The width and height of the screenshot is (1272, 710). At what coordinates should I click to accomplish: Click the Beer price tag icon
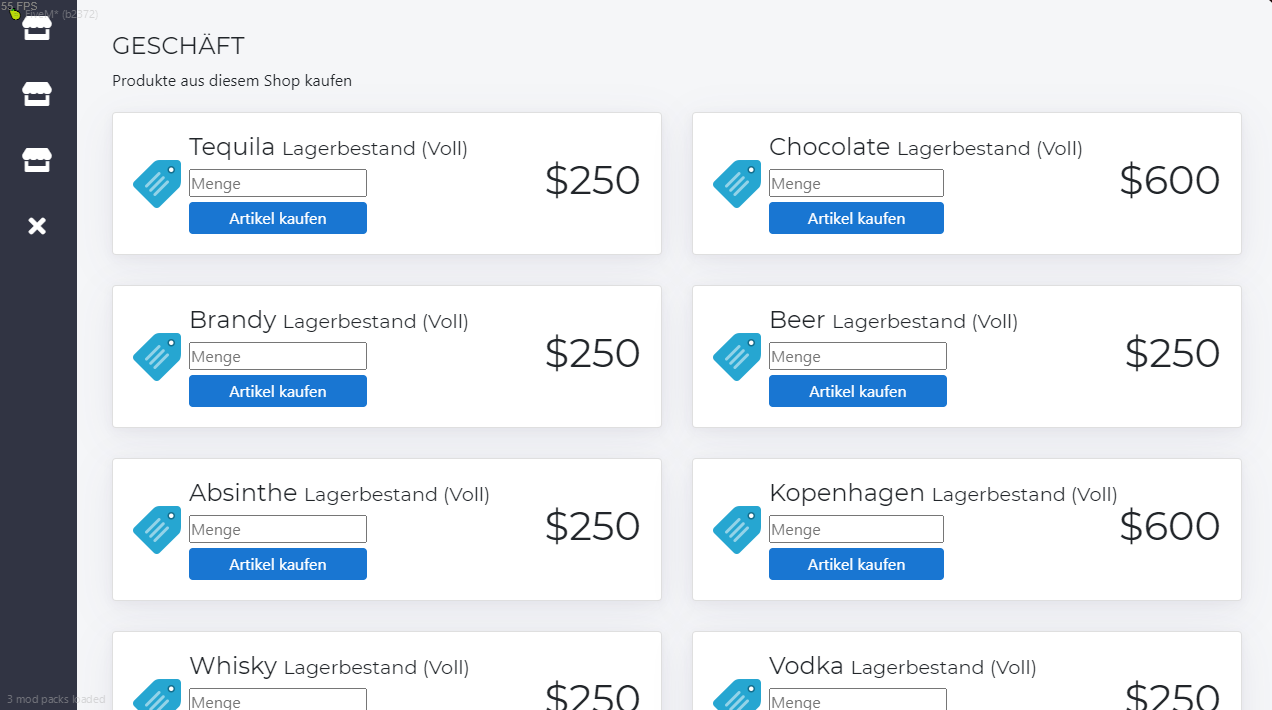point(737,357)
